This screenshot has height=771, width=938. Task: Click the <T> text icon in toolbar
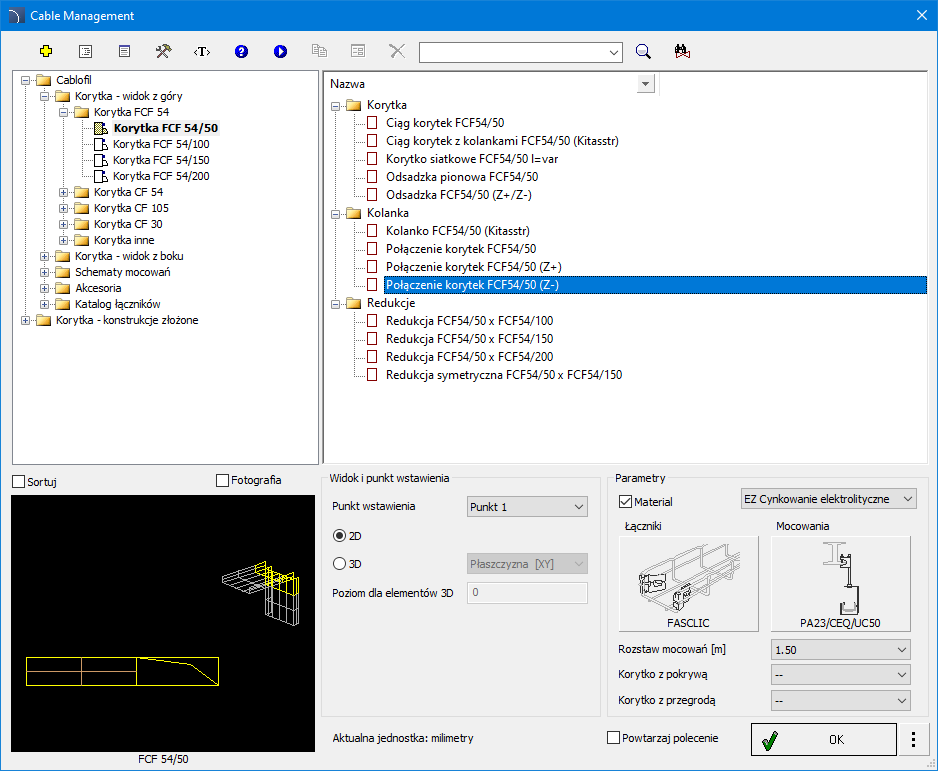click(202, 51)
